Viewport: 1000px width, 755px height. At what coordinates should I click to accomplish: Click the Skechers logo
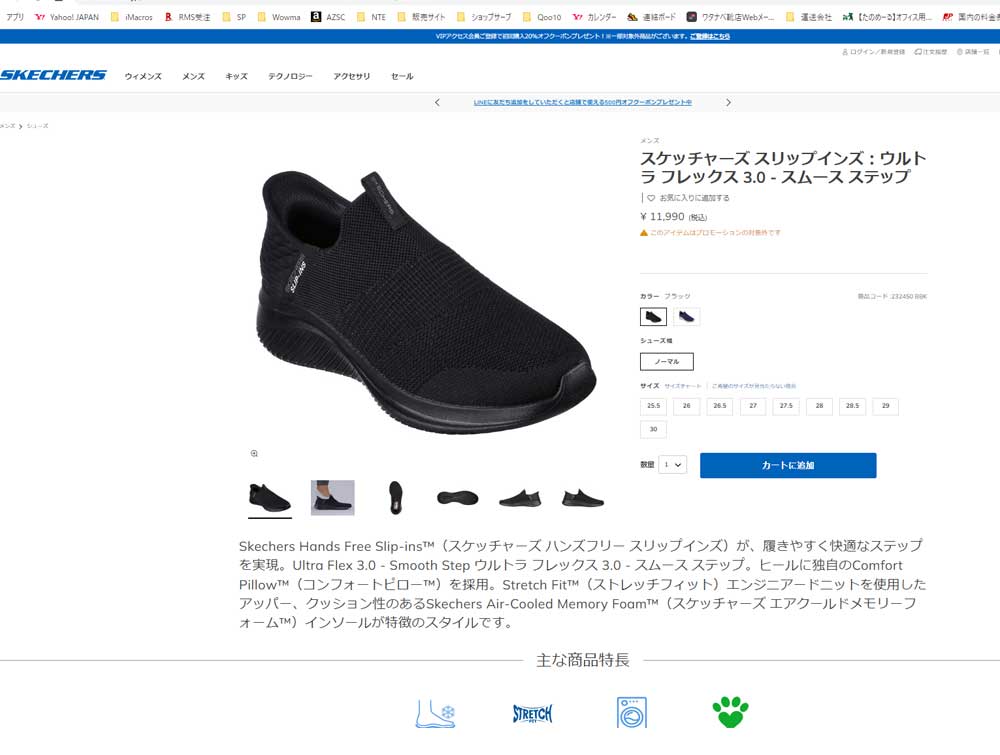click(53, 75)
